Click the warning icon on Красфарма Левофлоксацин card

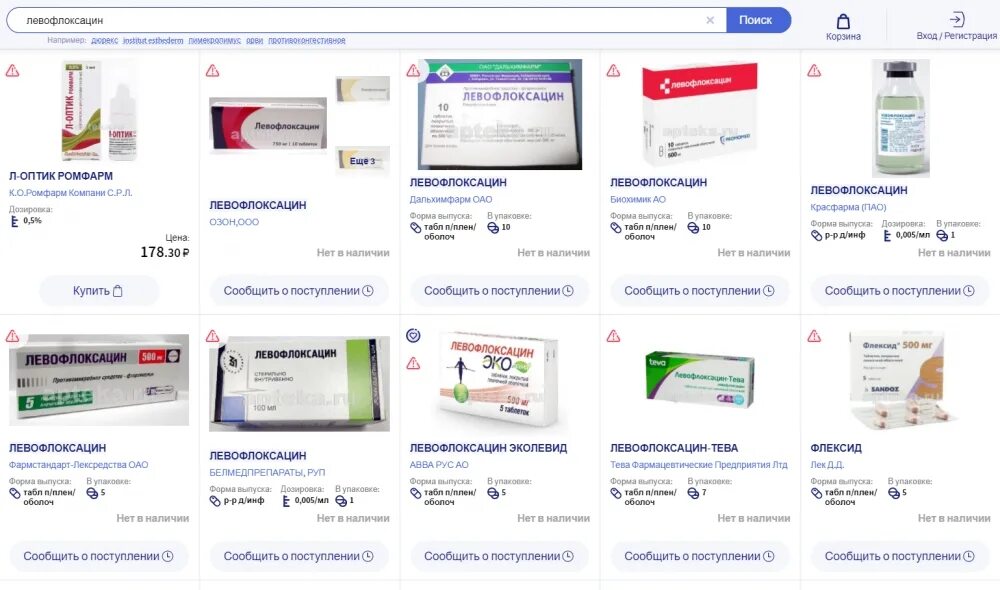tap(814, 71)
